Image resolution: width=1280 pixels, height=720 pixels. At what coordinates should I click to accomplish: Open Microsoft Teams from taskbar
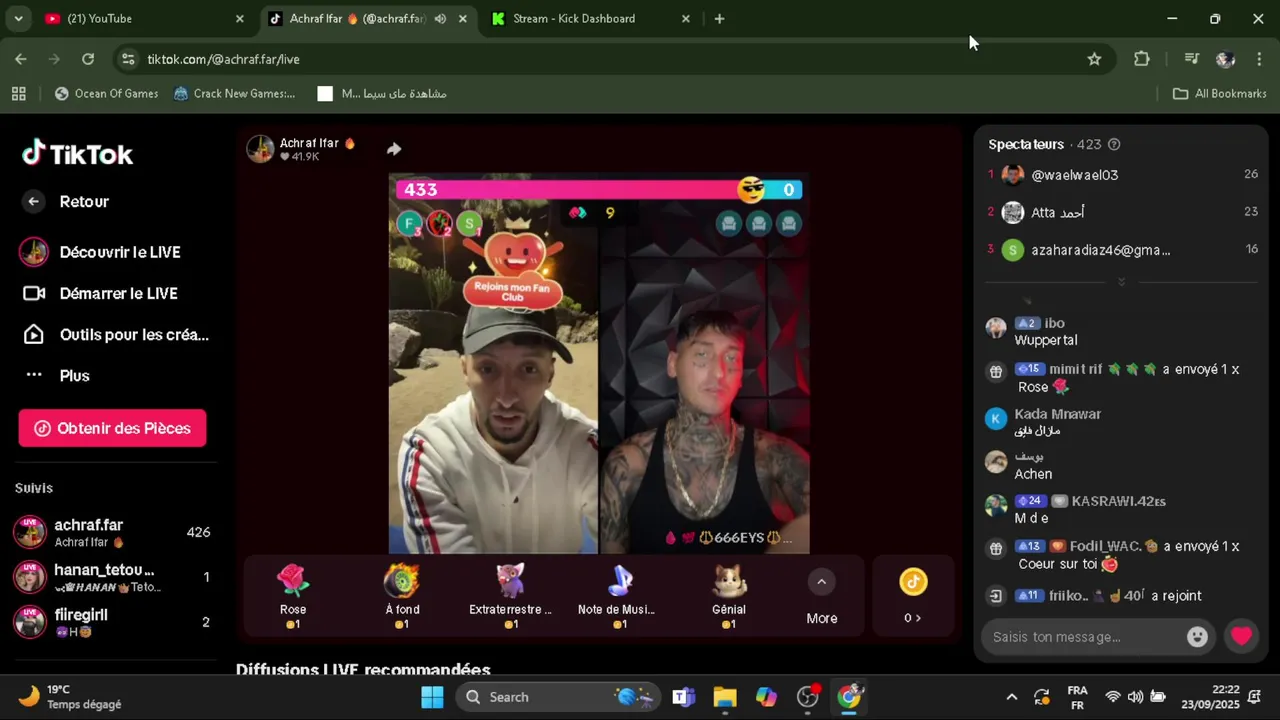click(x=684, y=697)
